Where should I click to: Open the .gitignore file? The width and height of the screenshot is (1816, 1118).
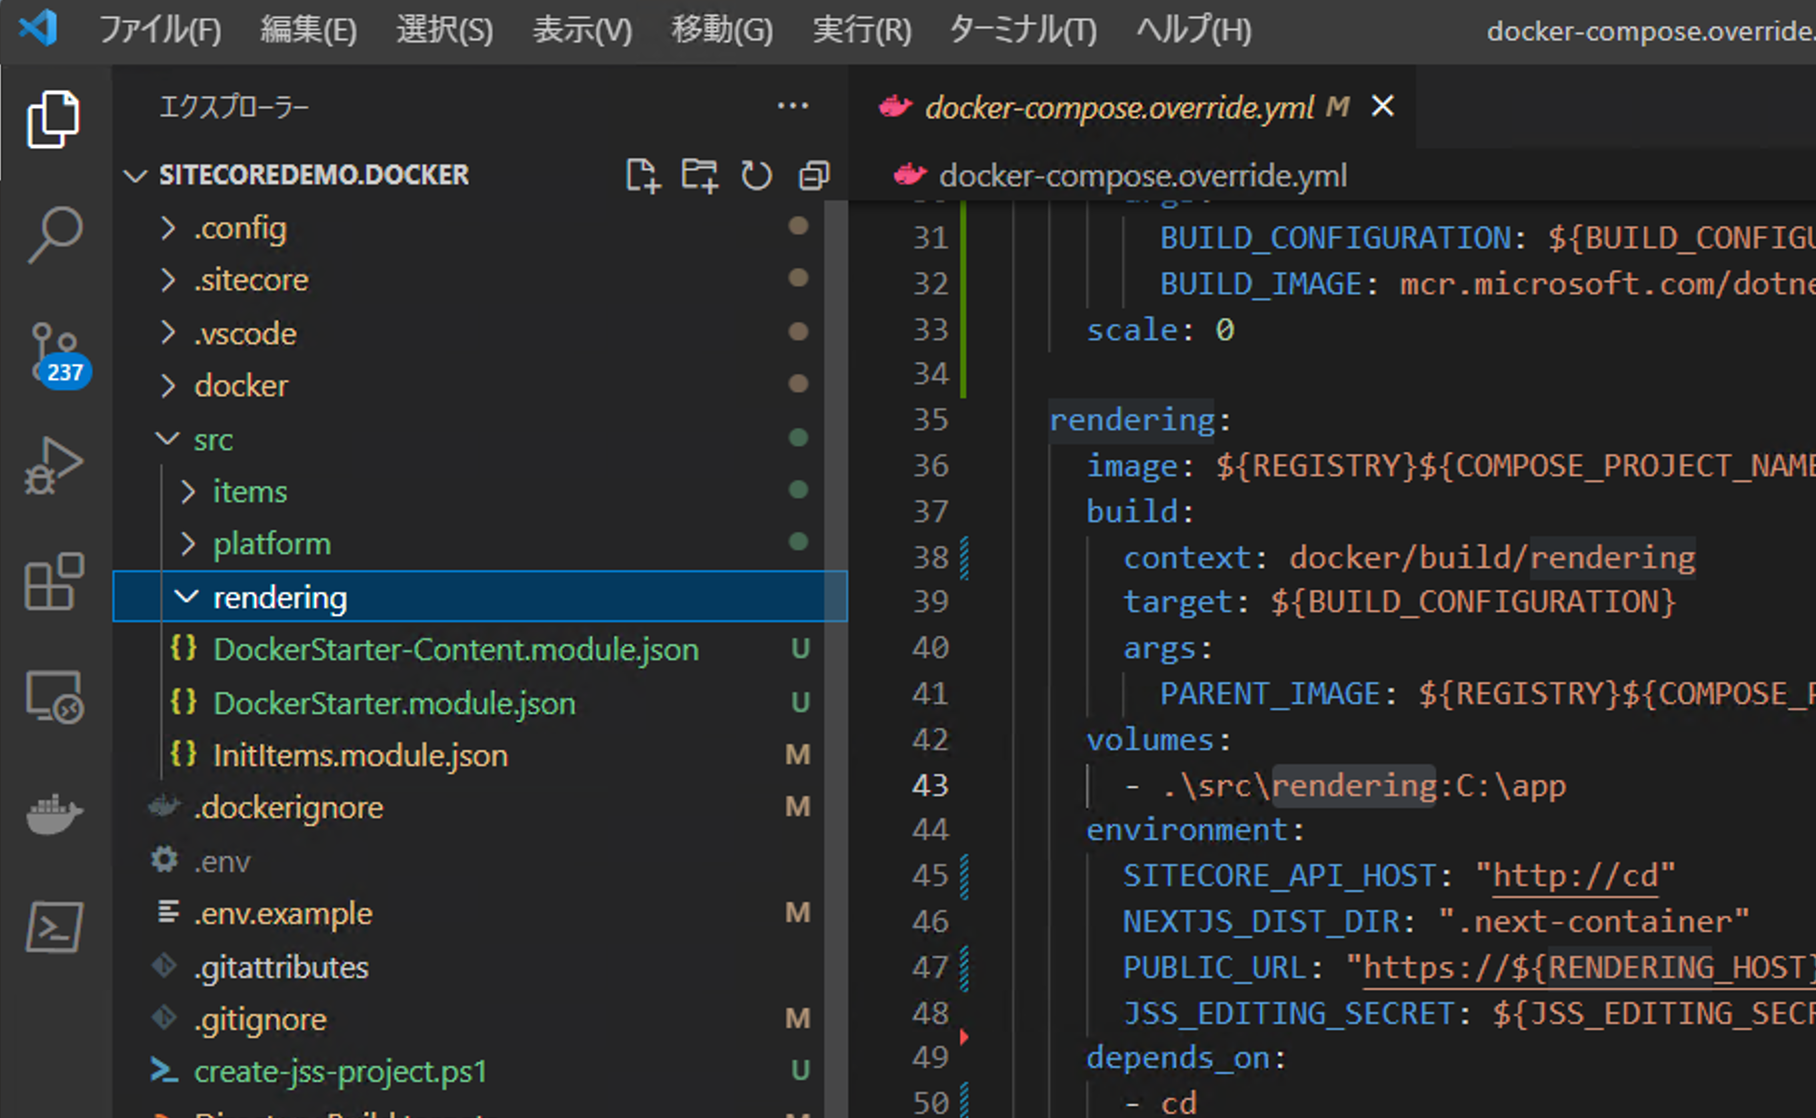point(260,1019)
